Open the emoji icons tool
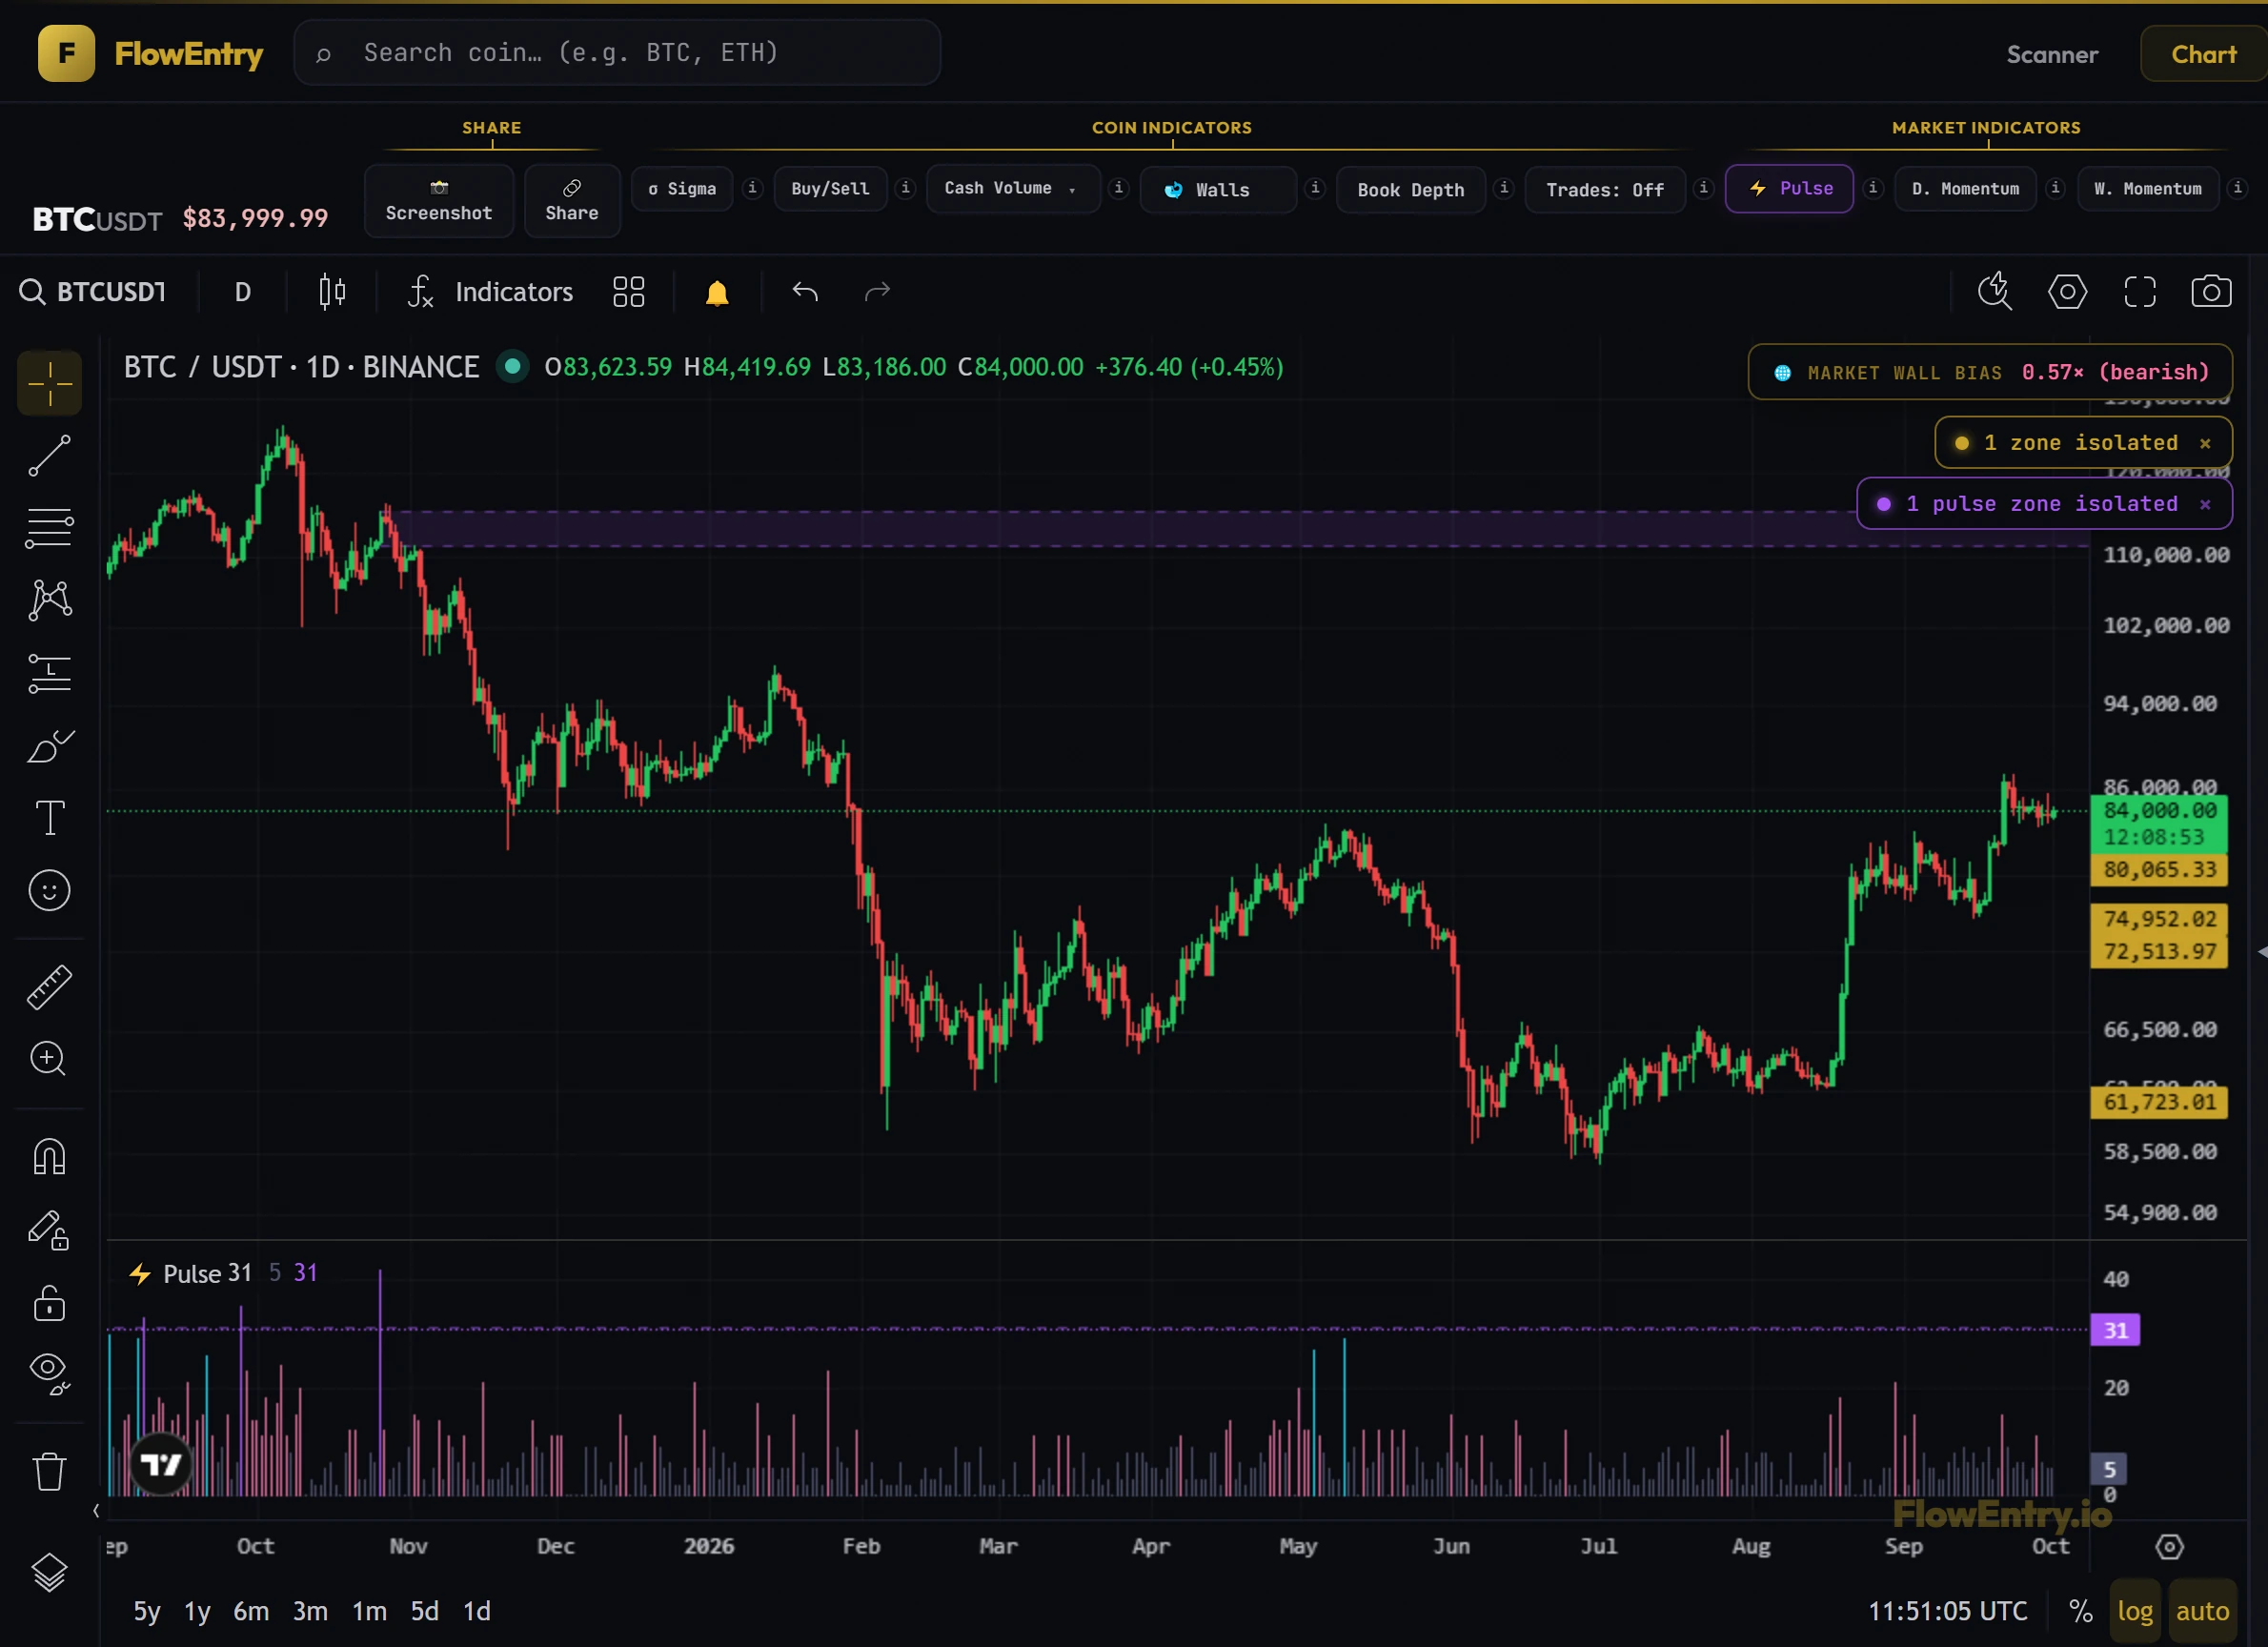This screenshot has height=1647, width=2268. (x=49, y=890)
